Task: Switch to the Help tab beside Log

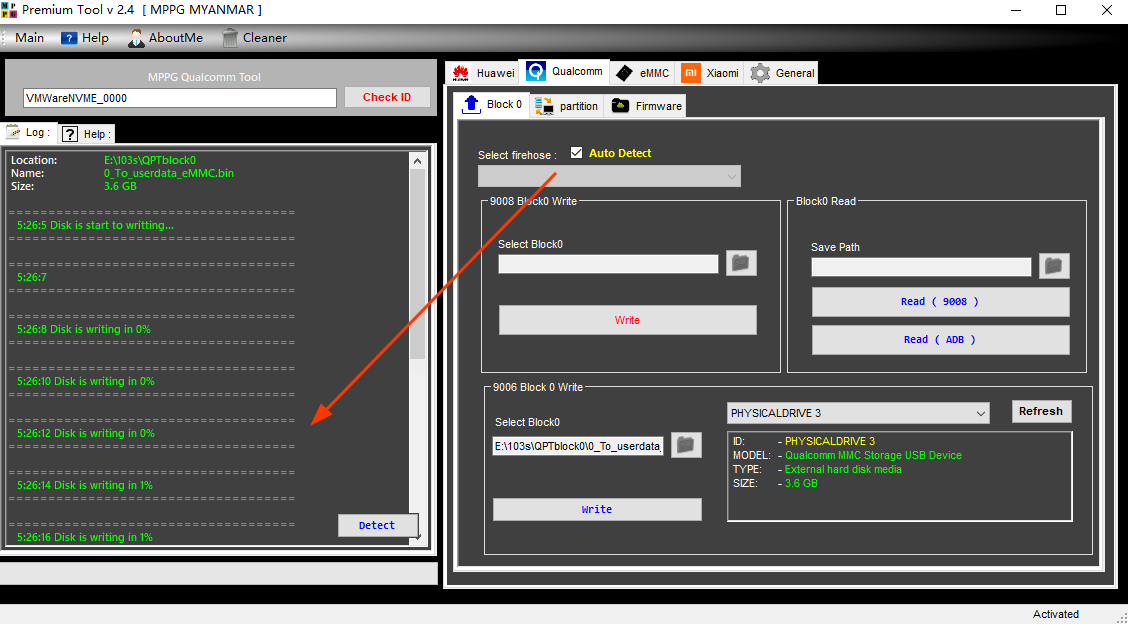Action: click(x=86, y=134)
